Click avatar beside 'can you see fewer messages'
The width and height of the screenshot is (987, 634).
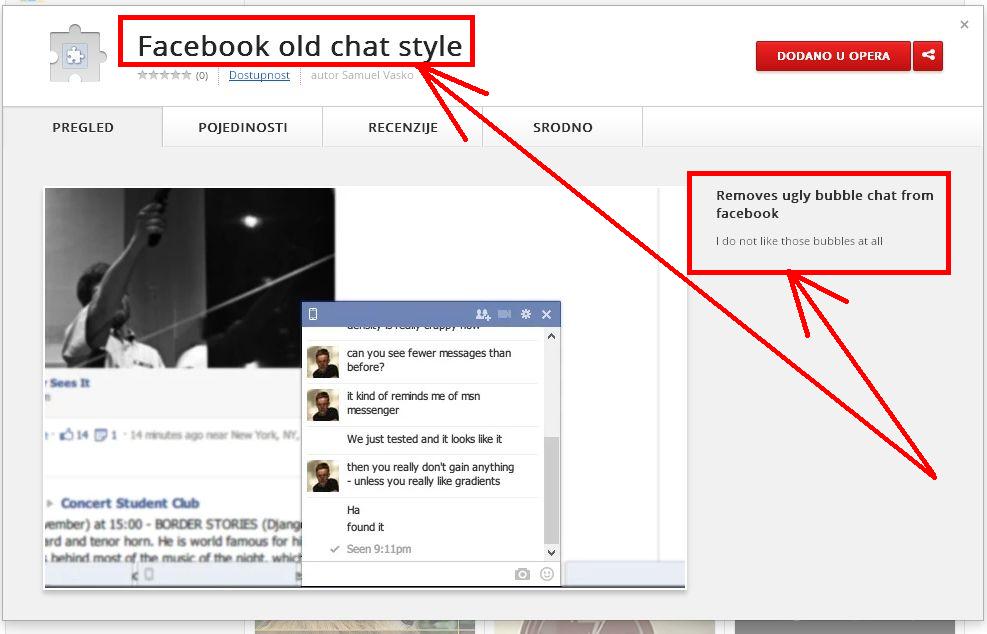click(323, 362)
